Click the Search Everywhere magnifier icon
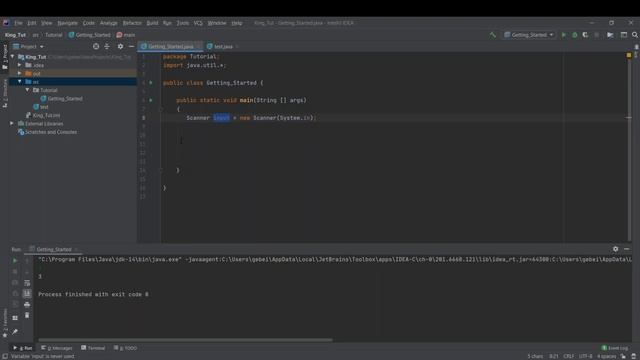Viewport: 640px width, 360px height. pos(635,35)
